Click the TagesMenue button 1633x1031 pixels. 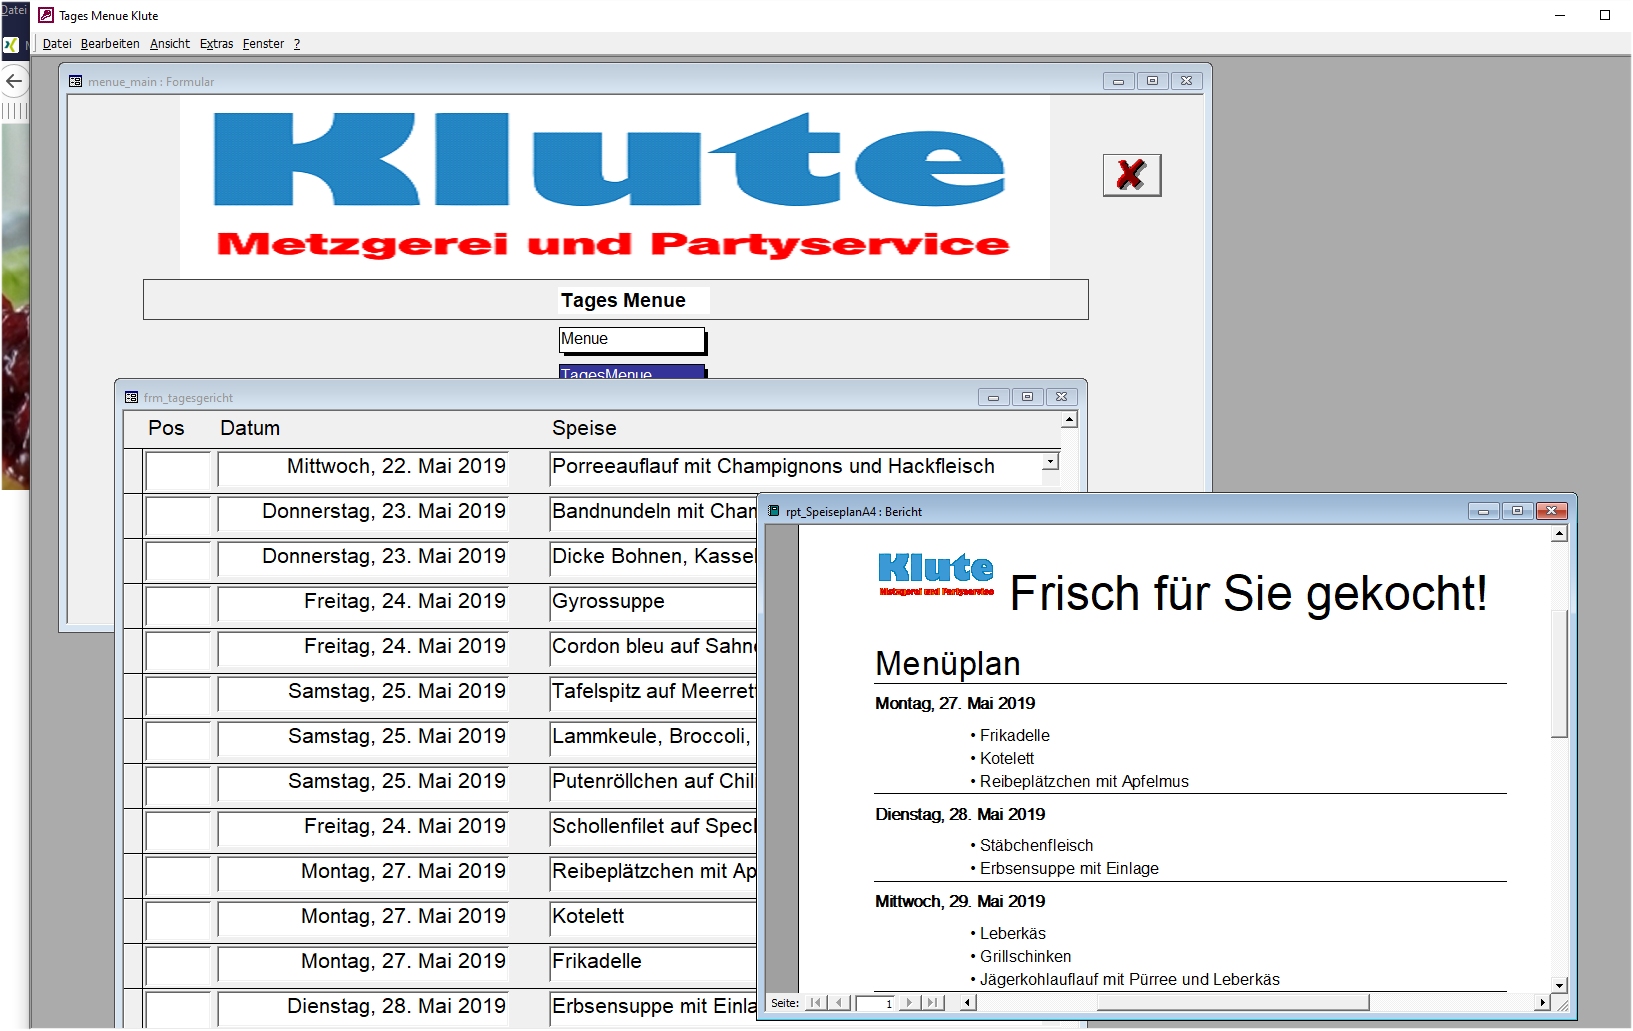click(632, 373)
